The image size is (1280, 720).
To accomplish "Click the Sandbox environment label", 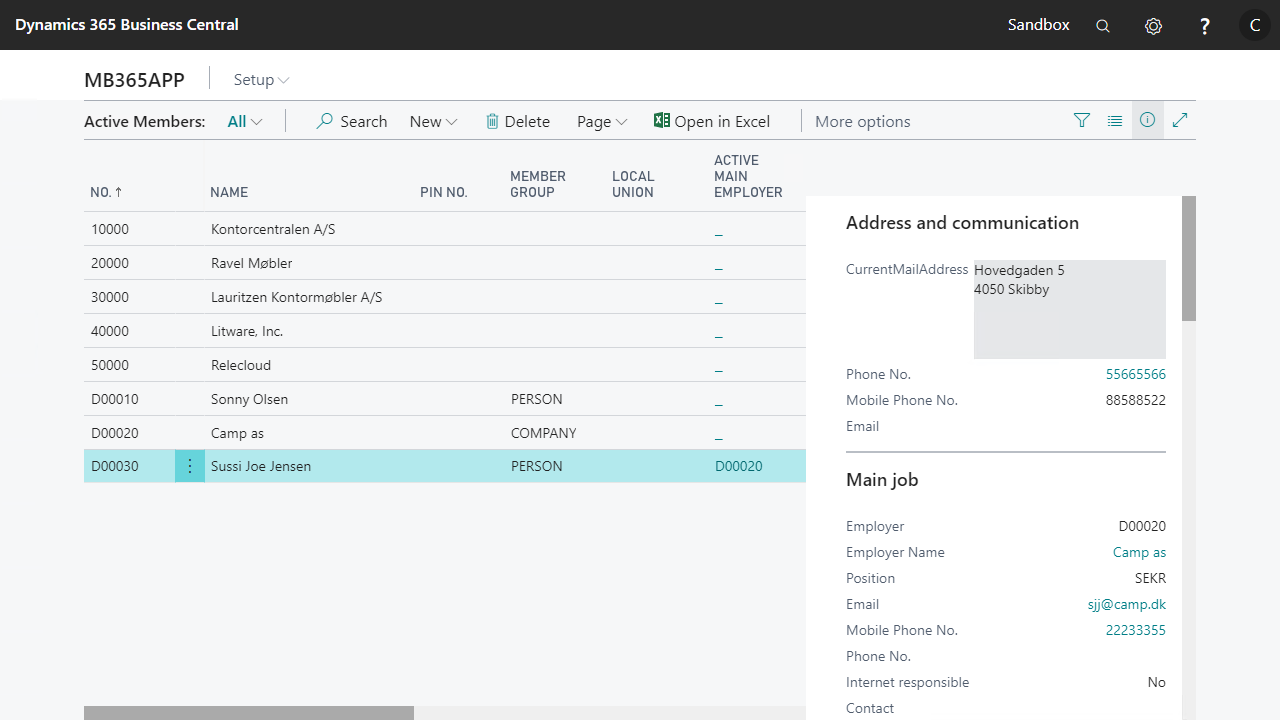I will 1038,25.
